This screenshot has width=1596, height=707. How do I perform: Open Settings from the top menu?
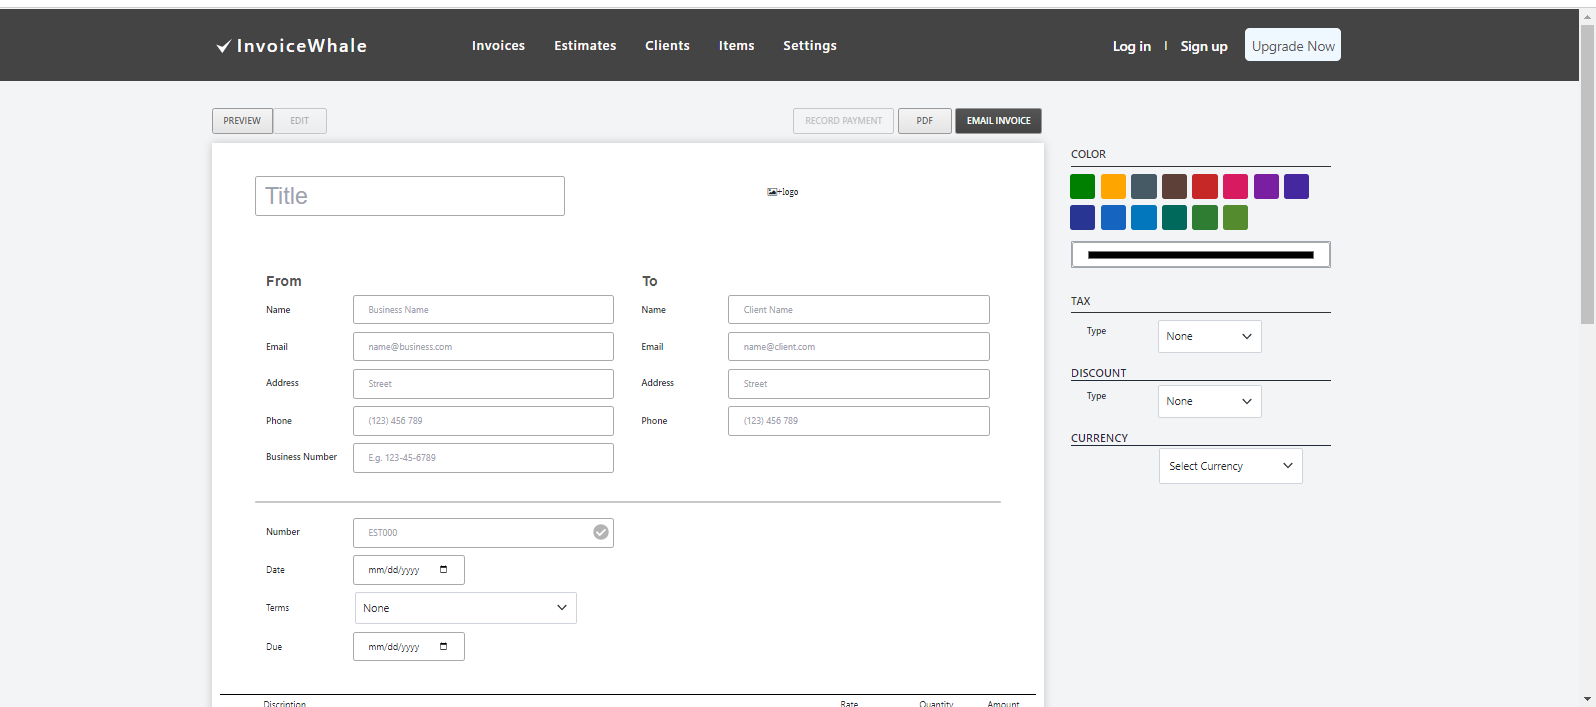[x=810, y=46]
